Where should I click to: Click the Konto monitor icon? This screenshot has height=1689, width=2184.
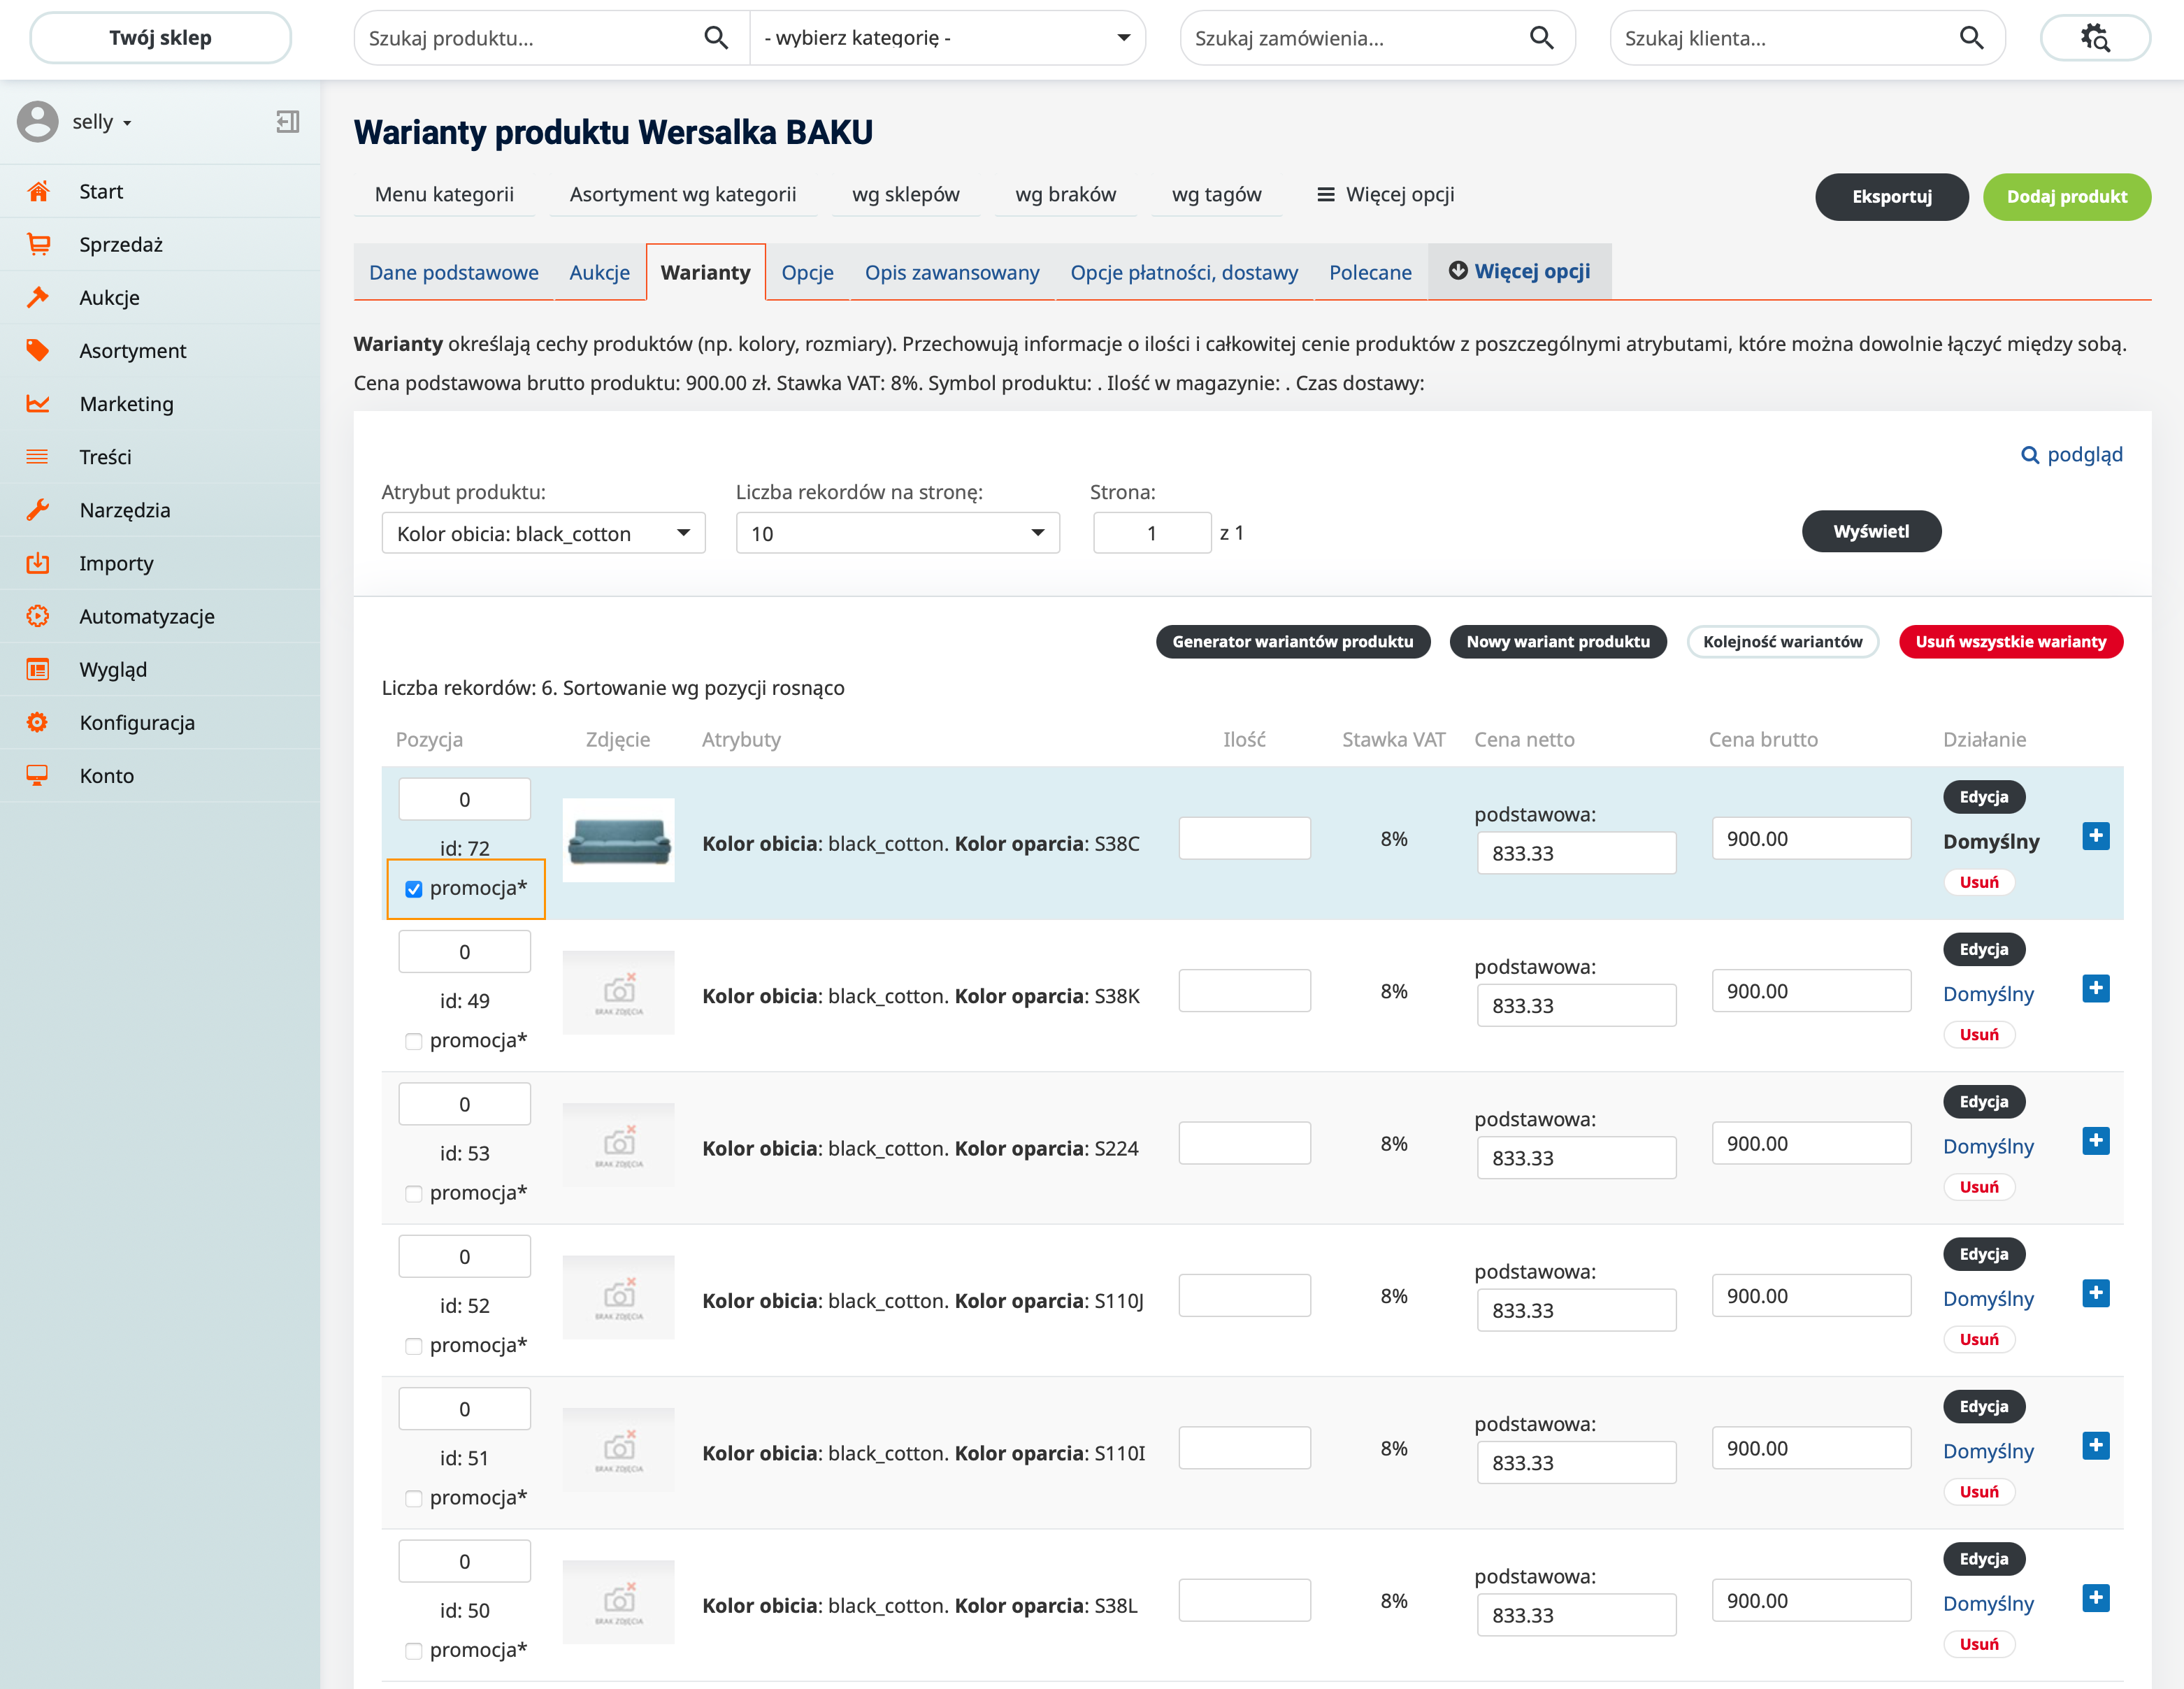tap(38, 775)
